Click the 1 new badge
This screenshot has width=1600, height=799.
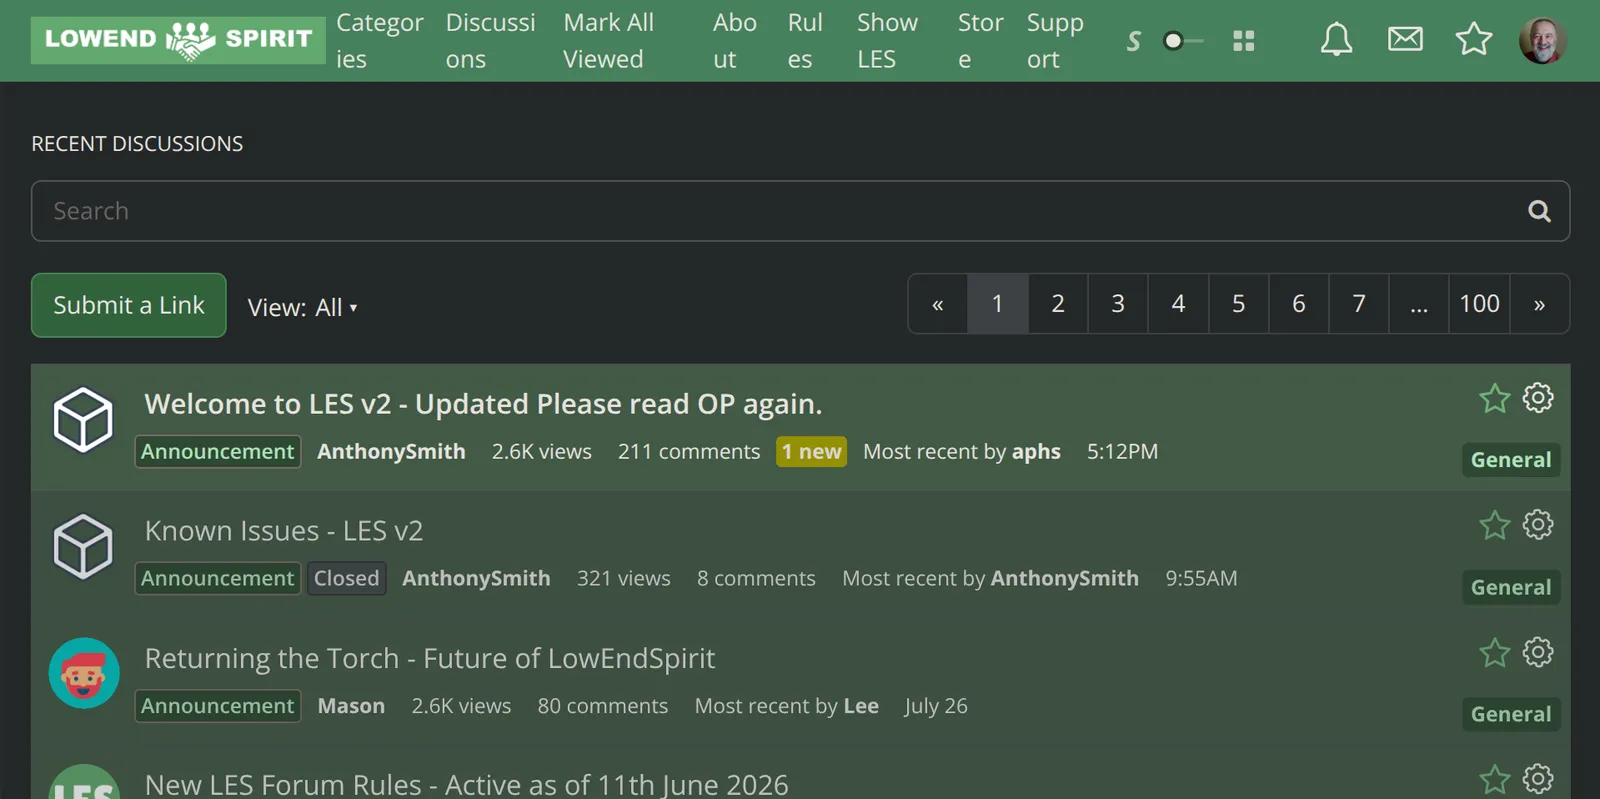(x=811, y=452)
